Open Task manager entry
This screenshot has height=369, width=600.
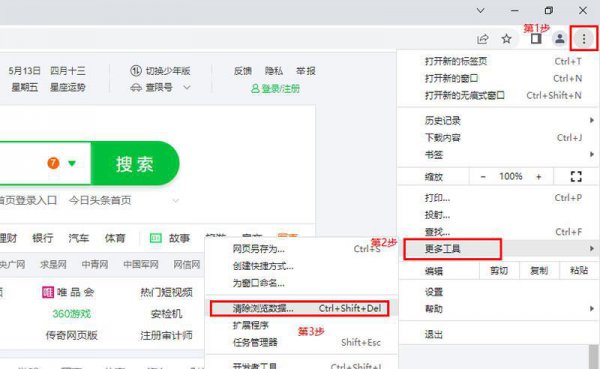[301, 343]
